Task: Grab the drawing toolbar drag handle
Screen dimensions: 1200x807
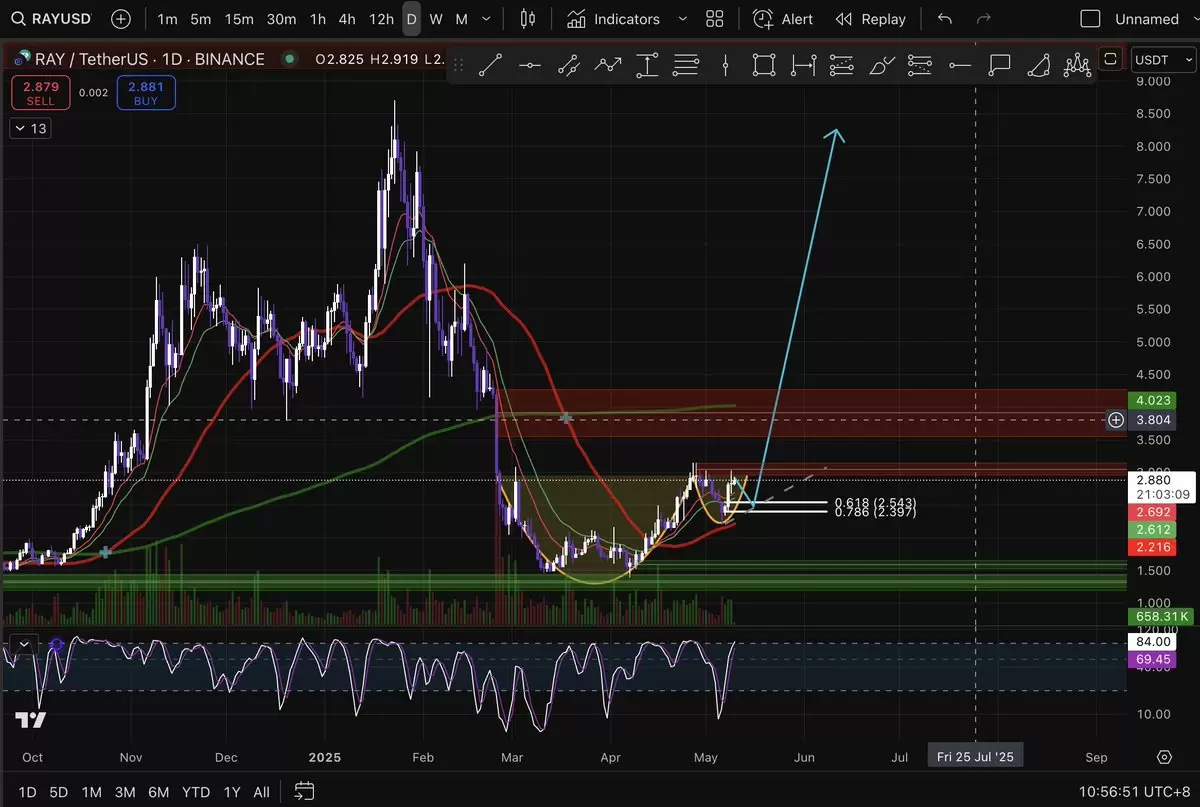Action: 459,66
